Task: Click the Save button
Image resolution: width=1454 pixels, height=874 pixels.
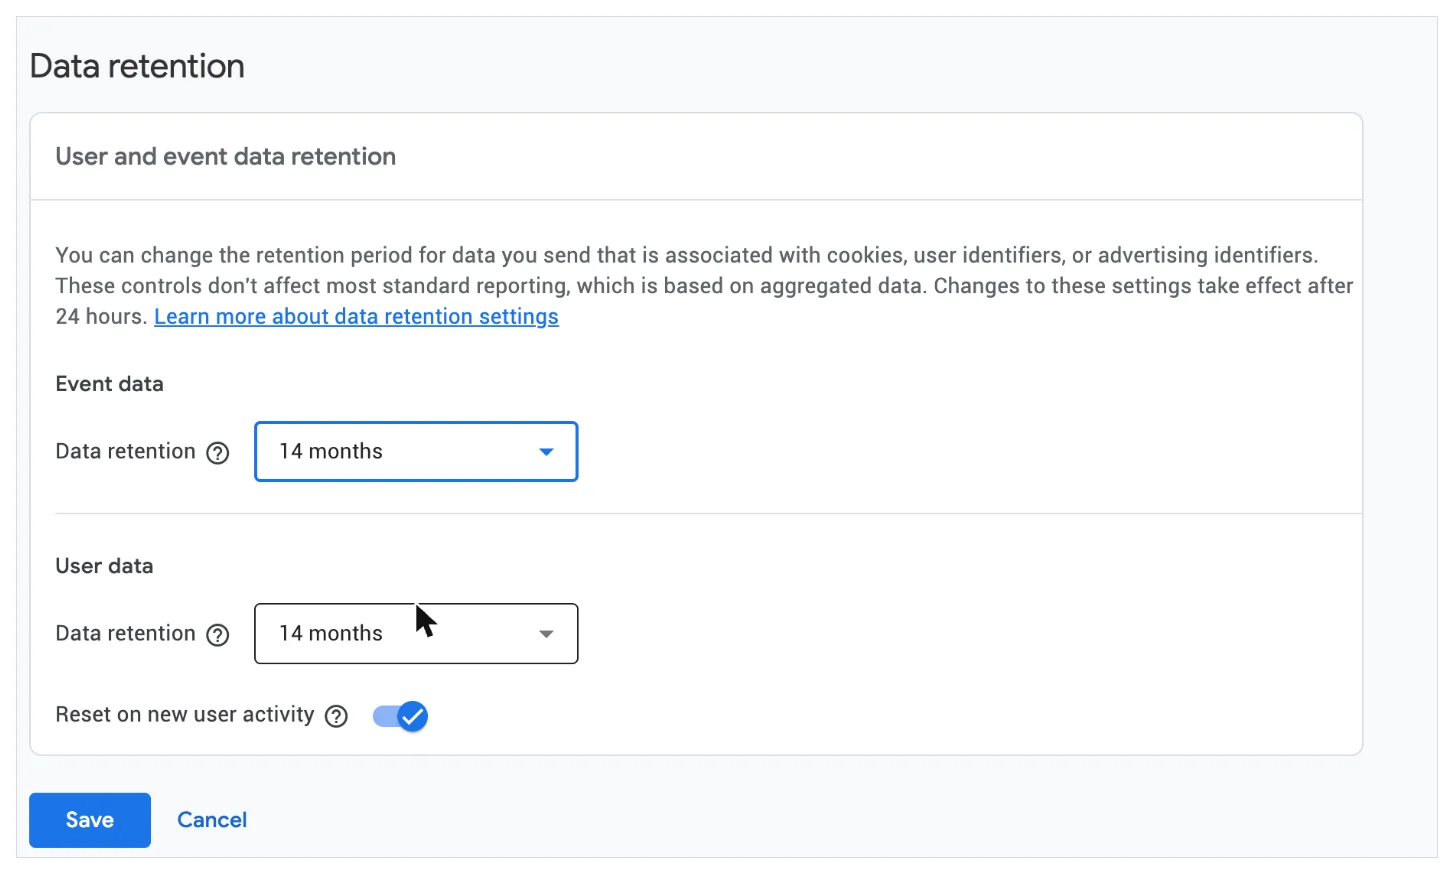Action: pos(90,820)
